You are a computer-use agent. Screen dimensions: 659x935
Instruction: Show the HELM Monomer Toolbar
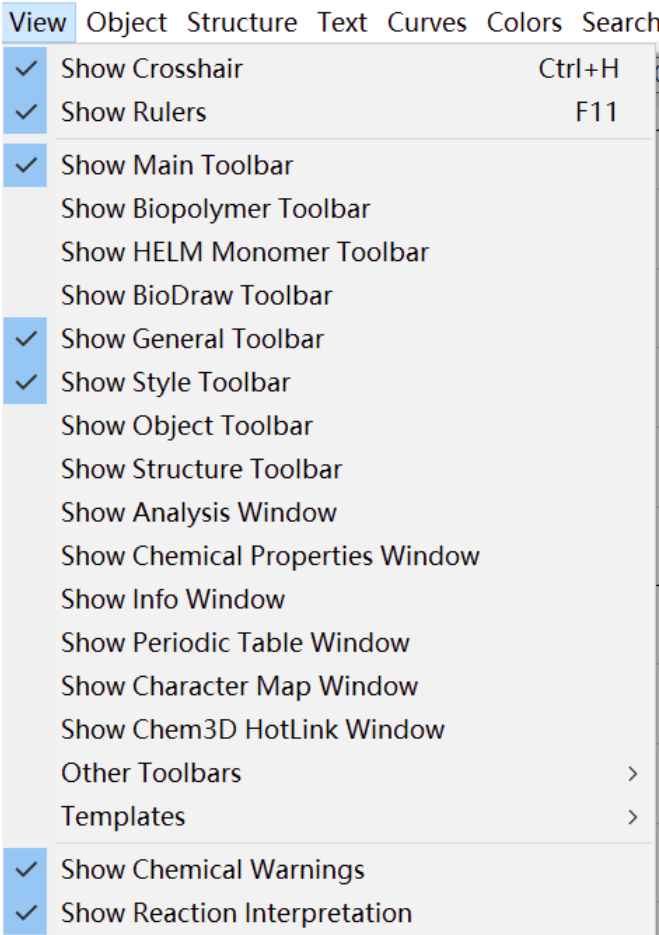click(x=327, y=252)
